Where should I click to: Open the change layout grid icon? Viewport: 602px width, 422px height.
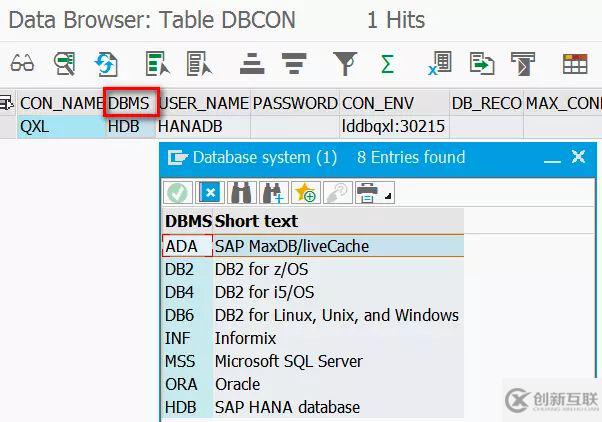click(x=575, y=64)
